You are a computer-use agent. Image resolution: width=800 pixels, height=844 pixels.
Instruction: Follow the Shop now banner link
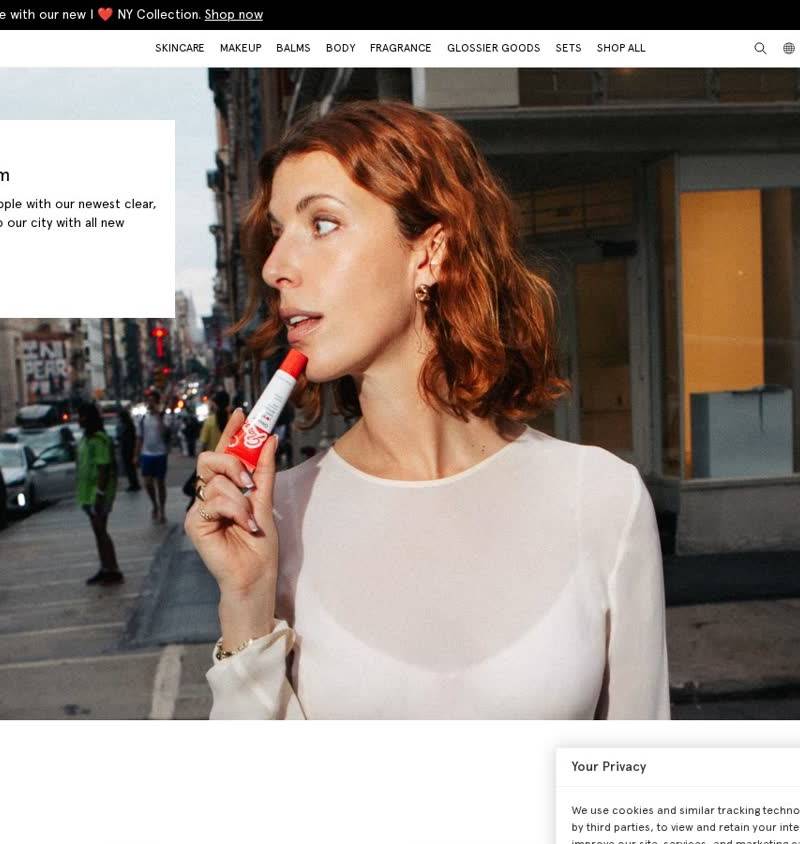pyautogui.click(x=234, y=15)
